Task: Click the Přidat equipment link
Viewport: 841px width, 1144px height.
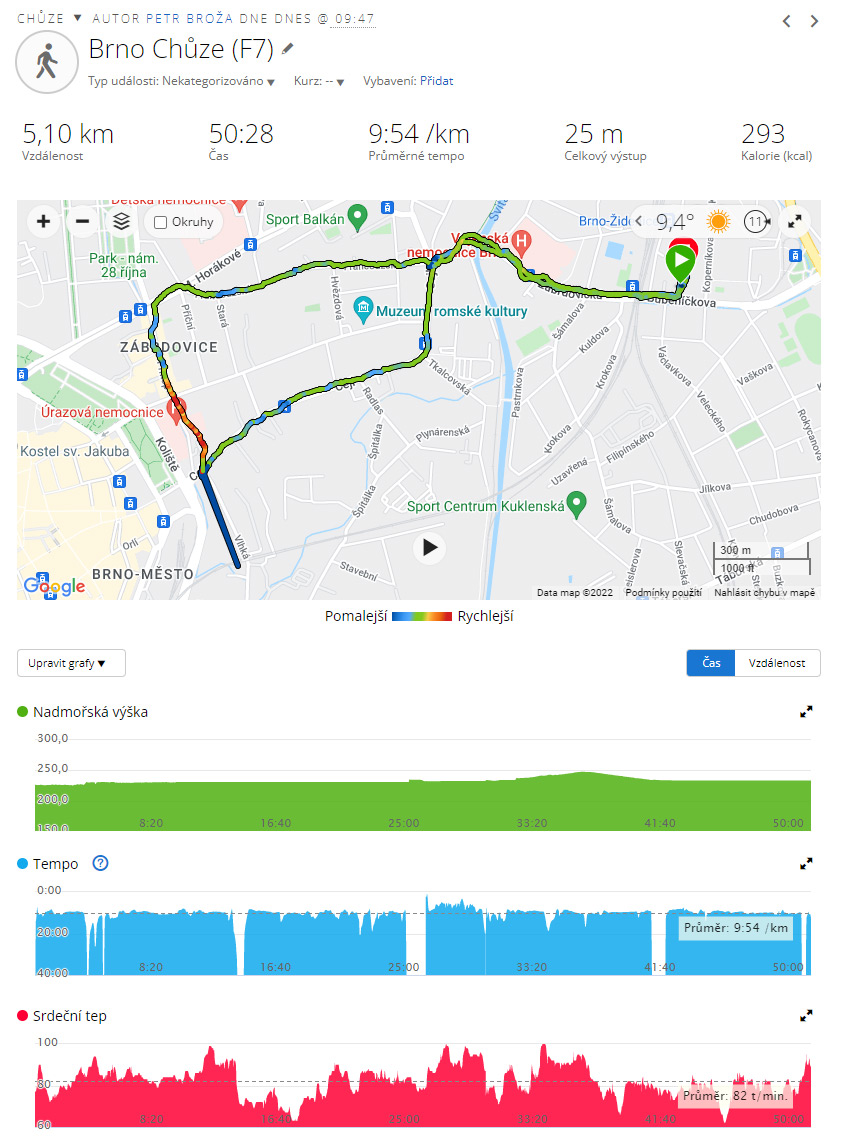Action: point(436,81)
